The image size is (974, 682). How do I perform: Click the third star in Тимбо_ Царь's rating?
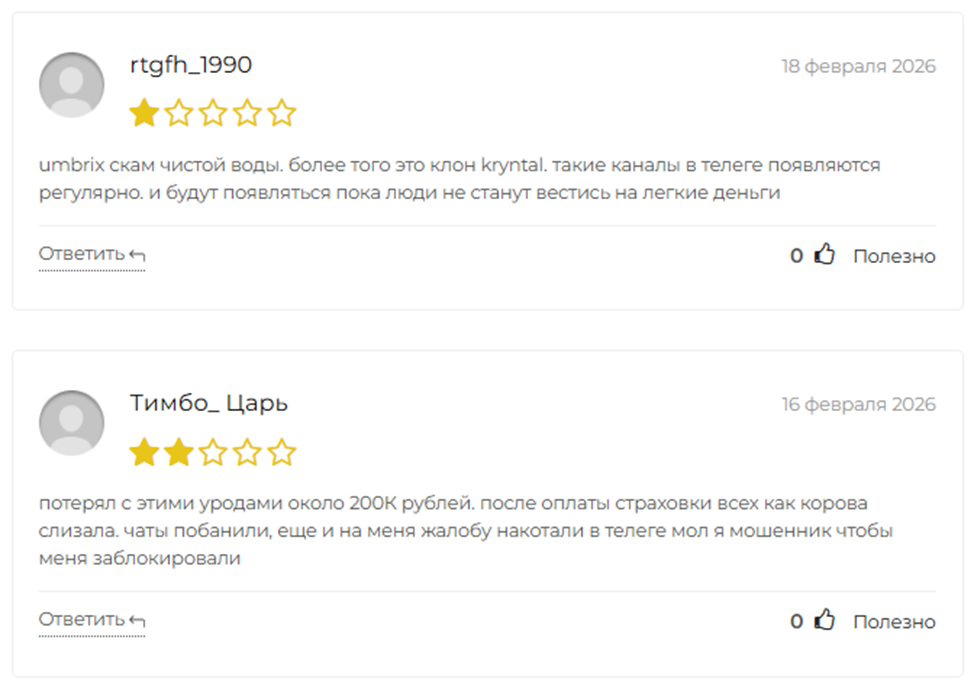point(213,453)
